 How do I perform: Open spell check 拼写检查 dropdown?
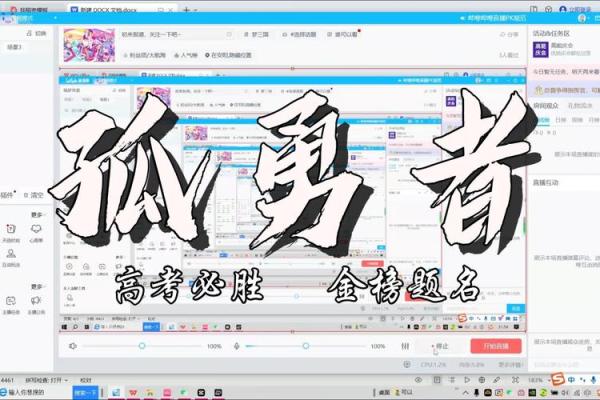47,380
